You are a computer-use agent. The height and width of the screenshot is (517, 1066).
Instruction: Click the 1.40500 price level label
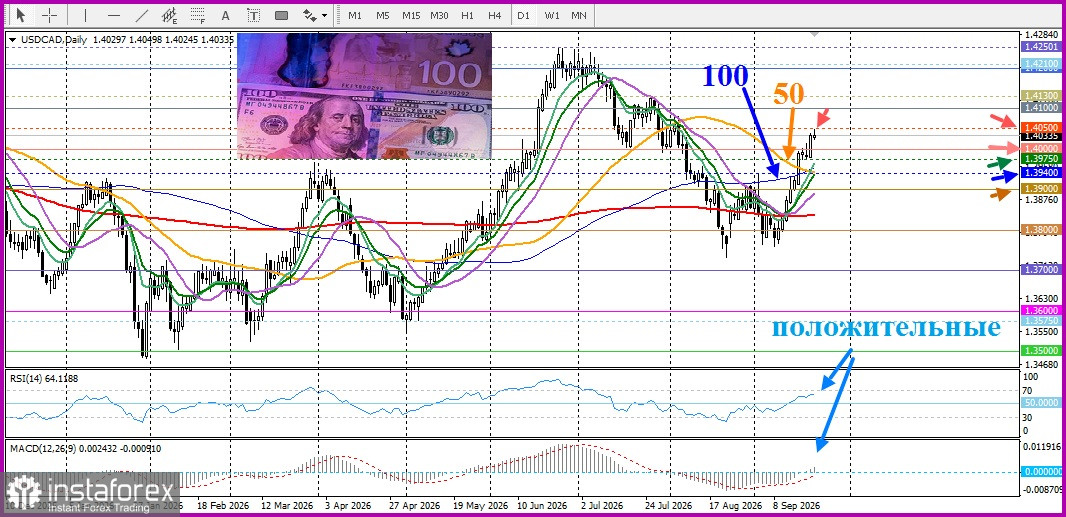tap(1040, 127)
